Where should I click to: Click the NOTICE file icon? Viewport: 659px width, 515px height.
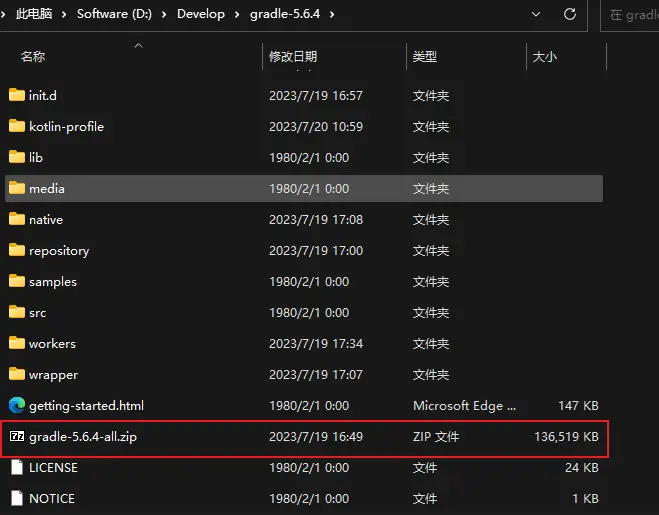[x=16, y=498]
